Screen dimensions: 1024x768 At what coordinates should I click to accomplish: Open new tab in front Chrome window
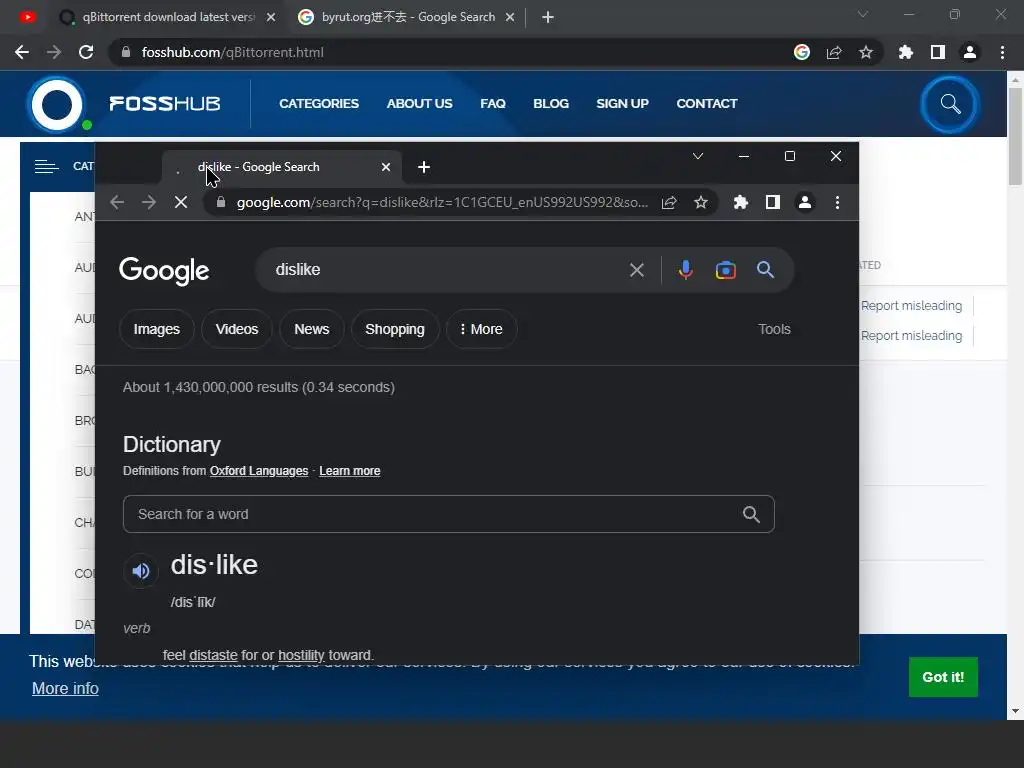(x=424, y=167)
